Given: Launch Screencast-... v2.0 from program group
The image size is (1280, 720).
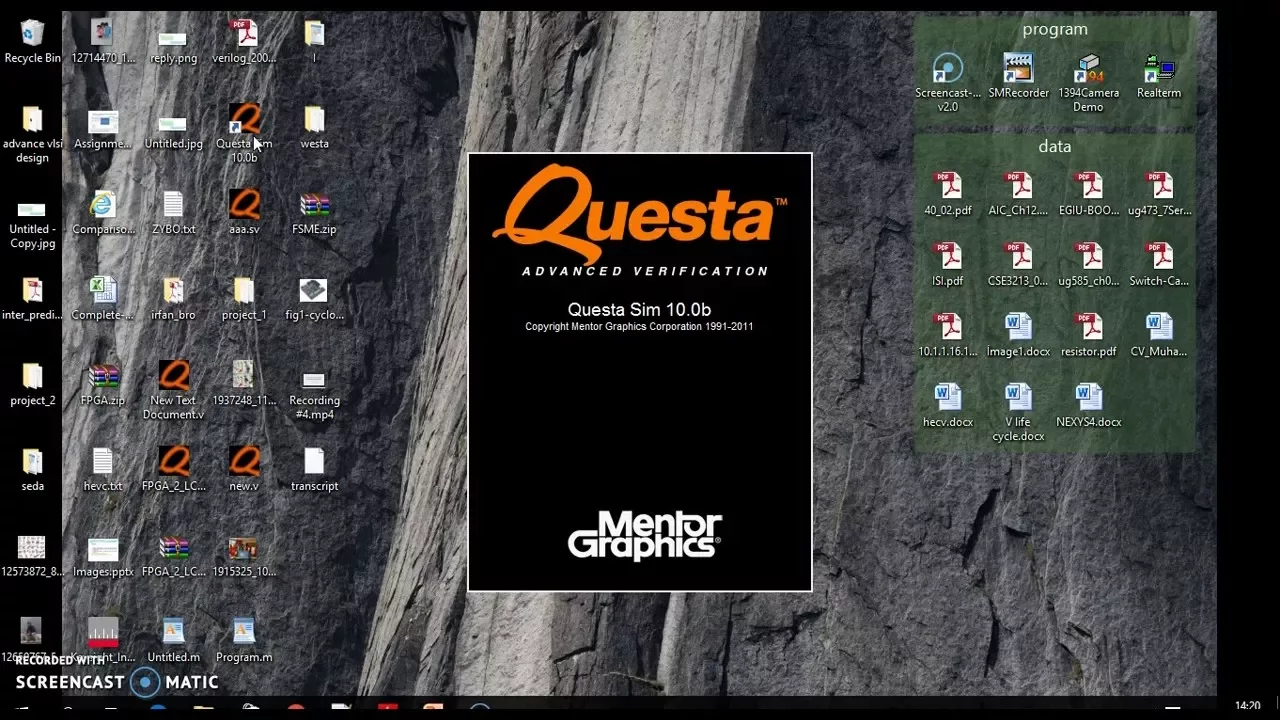Looking at the screenshot, I should tap(948, 83).
